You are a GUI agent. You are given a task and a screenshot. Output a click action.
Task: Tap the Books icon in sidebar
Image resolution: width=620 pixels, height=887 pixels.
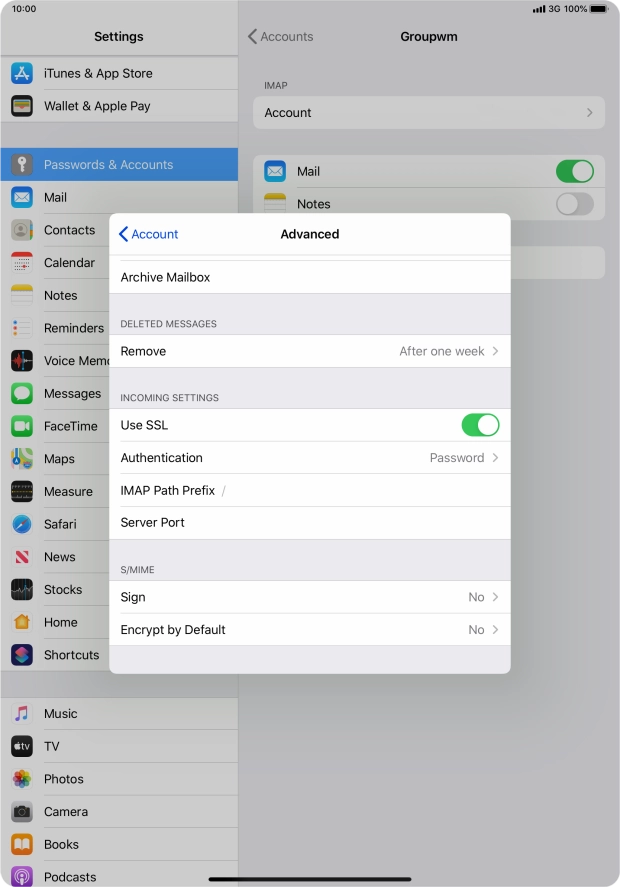coord(22,844)
